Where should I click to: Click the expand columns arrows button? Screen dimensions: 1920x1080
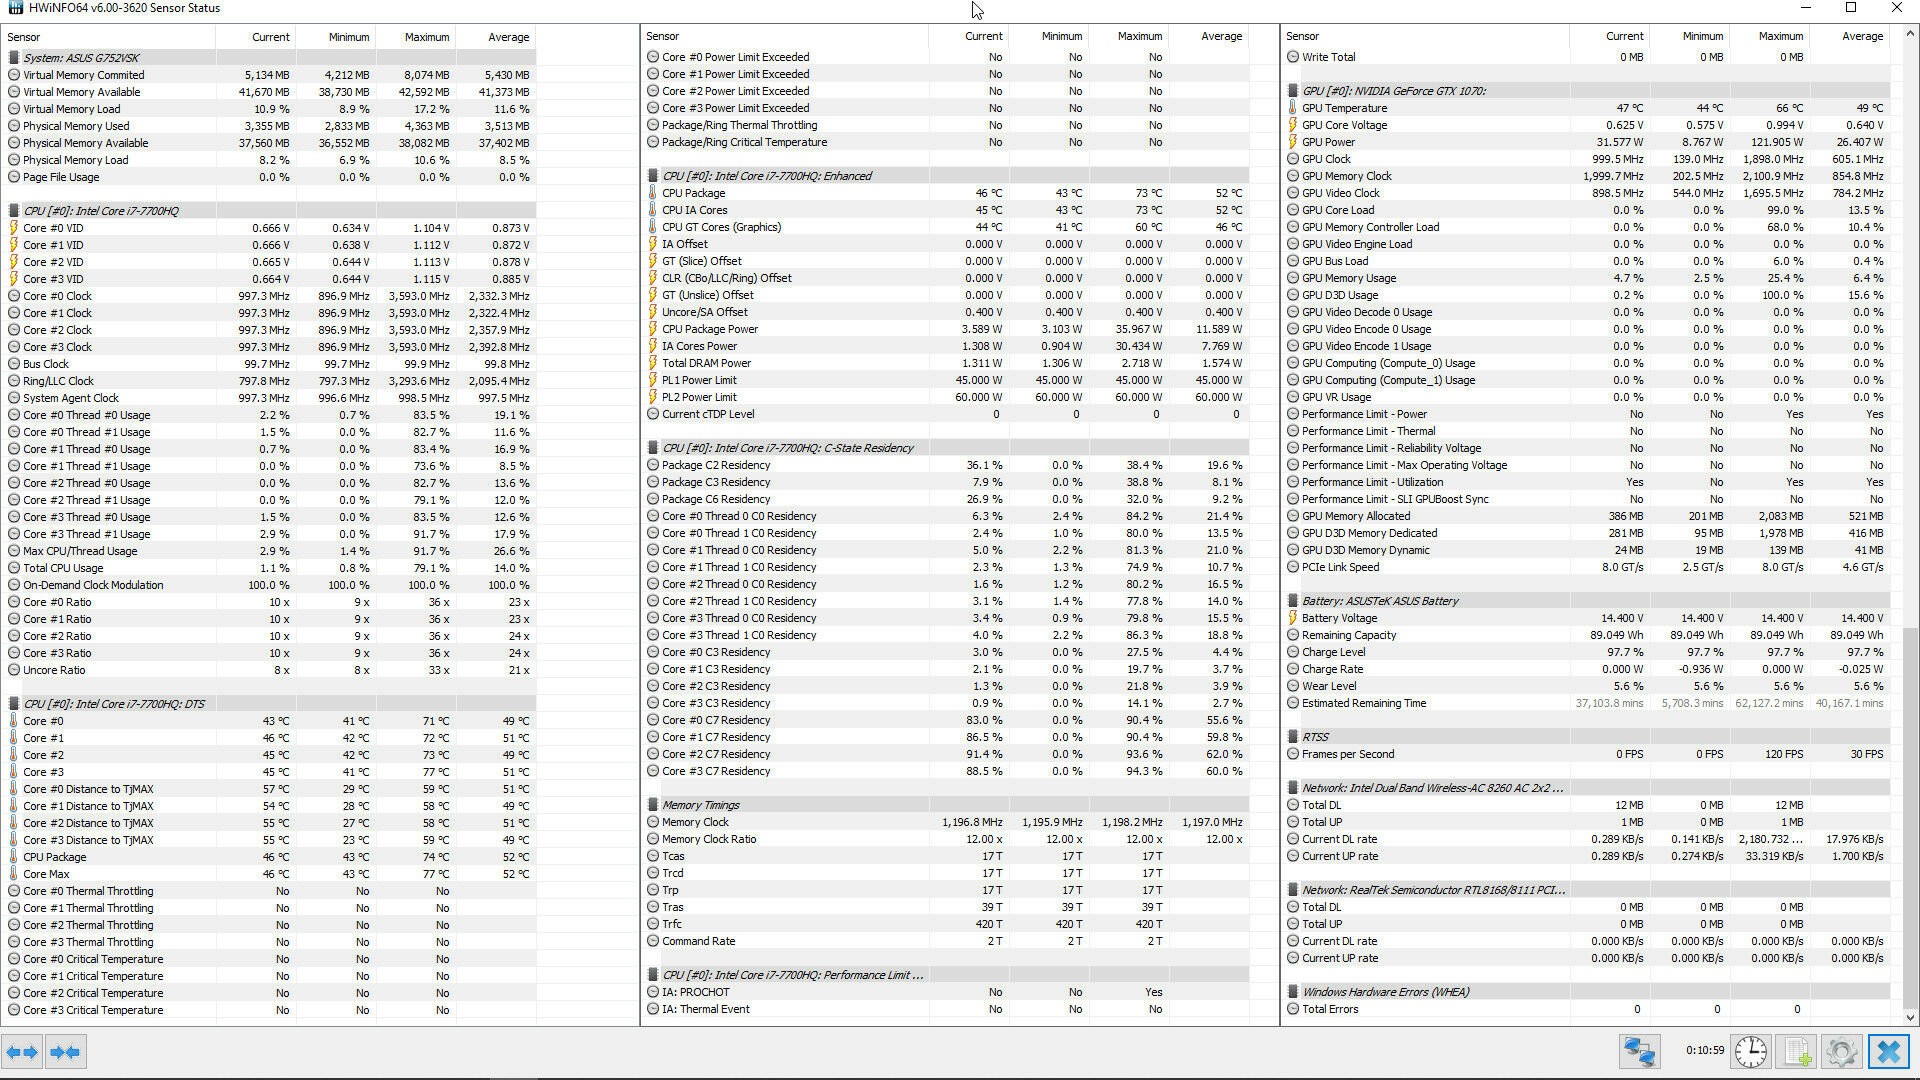(22, 1052)
